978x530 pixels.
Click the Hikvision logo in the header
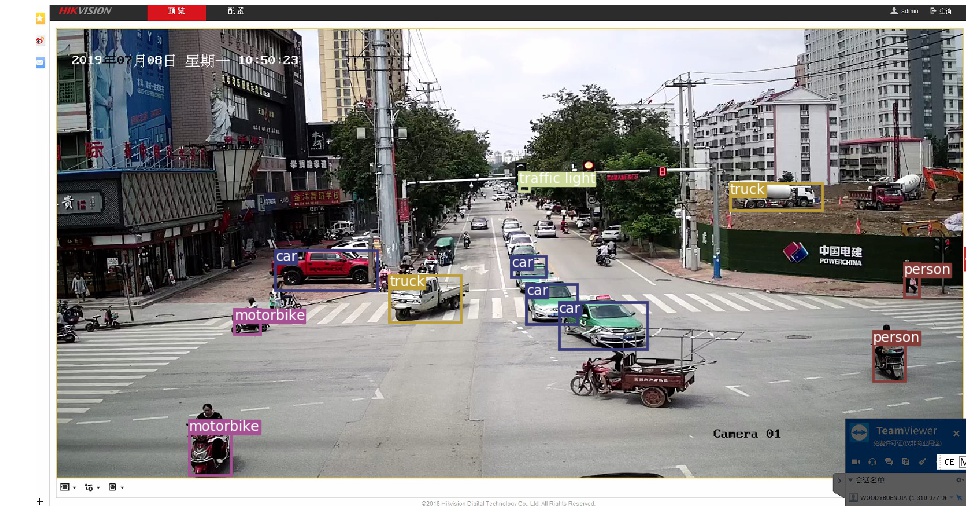point(85,11)
